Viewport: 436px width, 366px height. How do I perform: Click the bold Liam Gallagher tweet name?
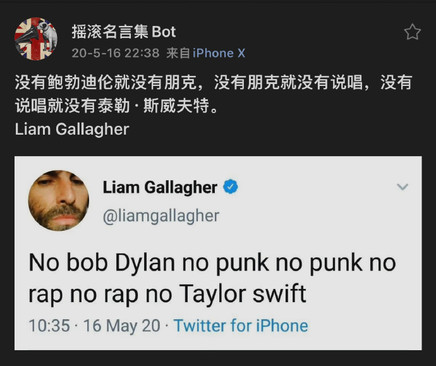(x=160, y=187)
